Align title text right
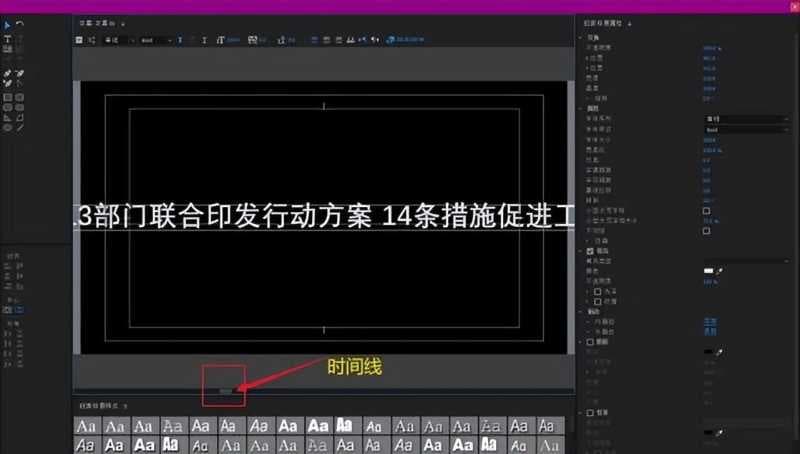The width and height of the screenshot is (800, 454). tap(339, 40)
